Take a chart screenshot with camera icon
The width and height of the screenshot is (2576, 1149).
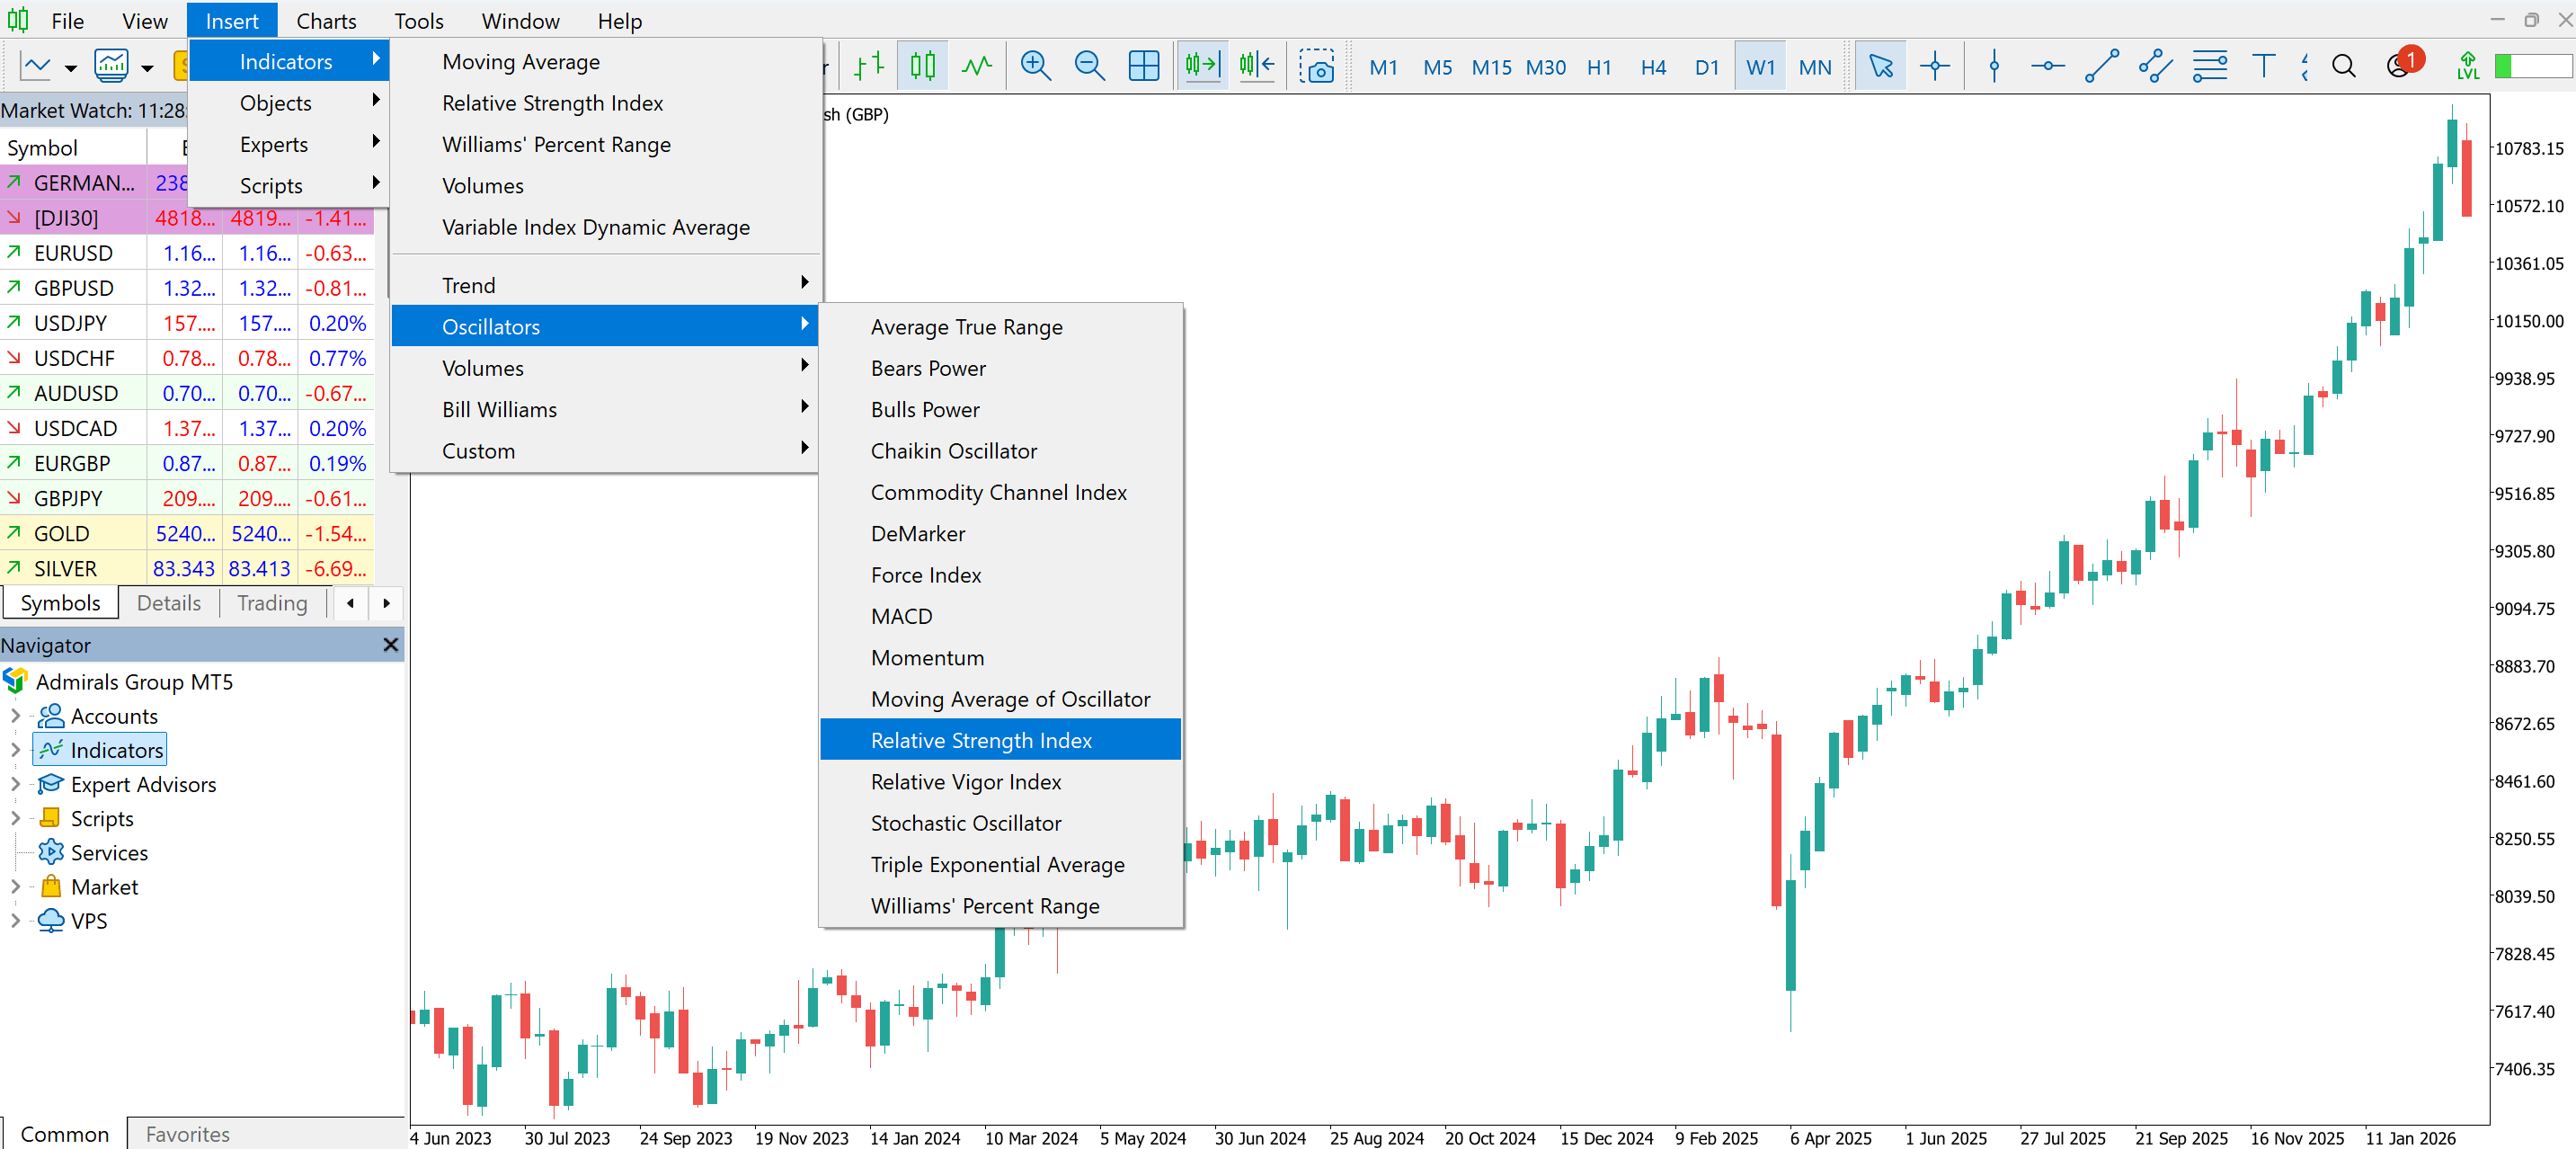click(x=1317, y=67)
